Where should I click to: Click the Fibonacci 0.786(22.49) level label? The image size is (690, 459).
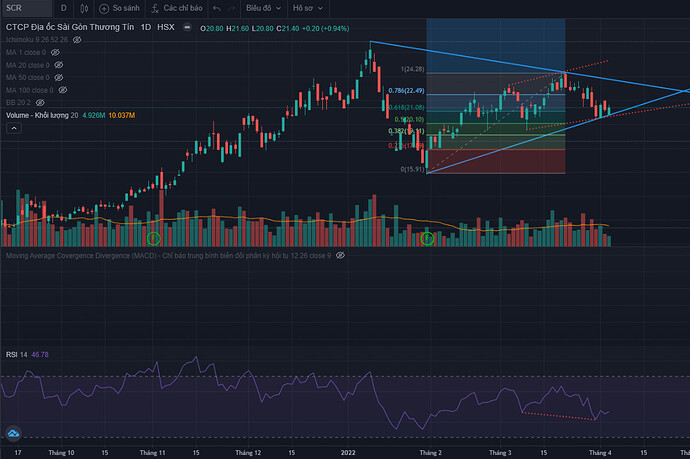coord(406,91)
